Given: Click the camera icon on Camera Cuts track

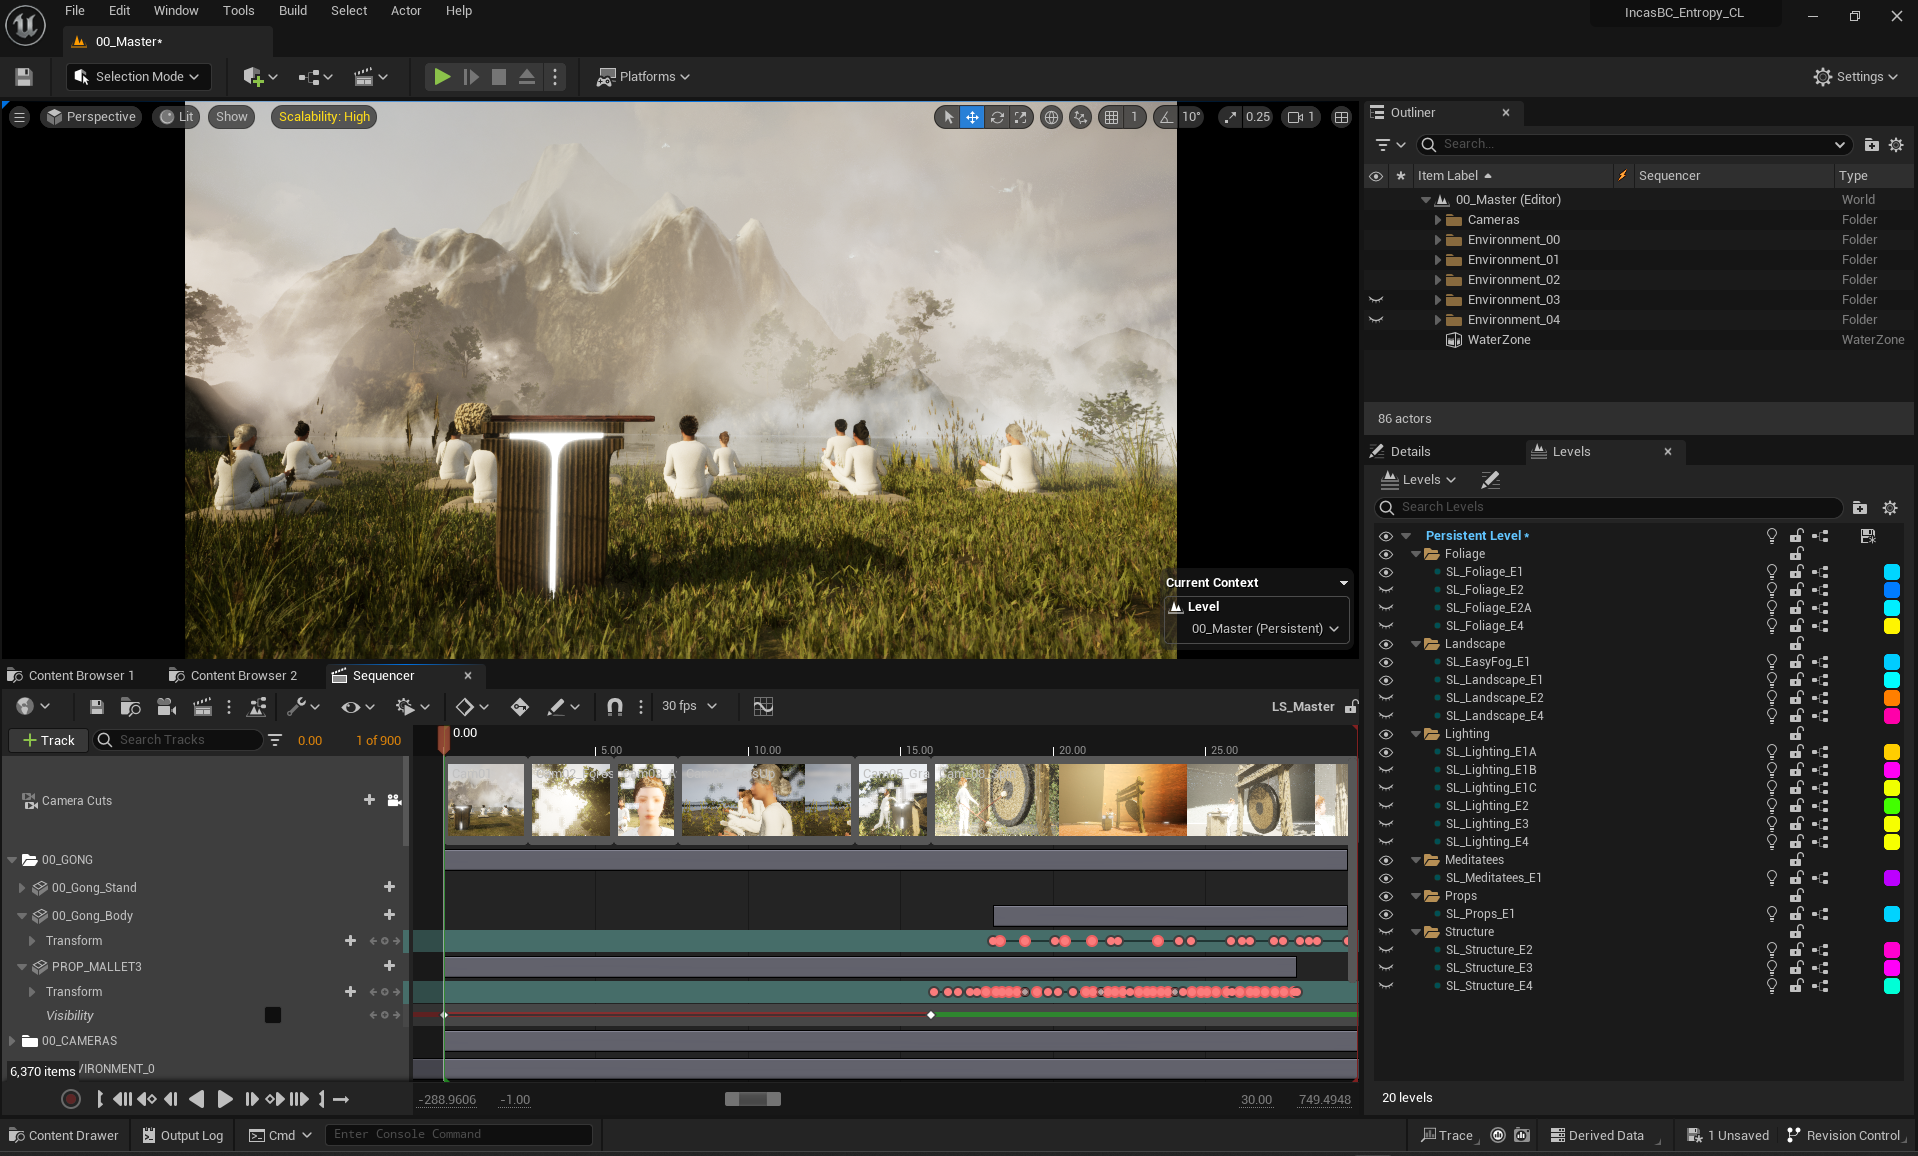Looking at the screenshot, I should click(x=394, y=800).
